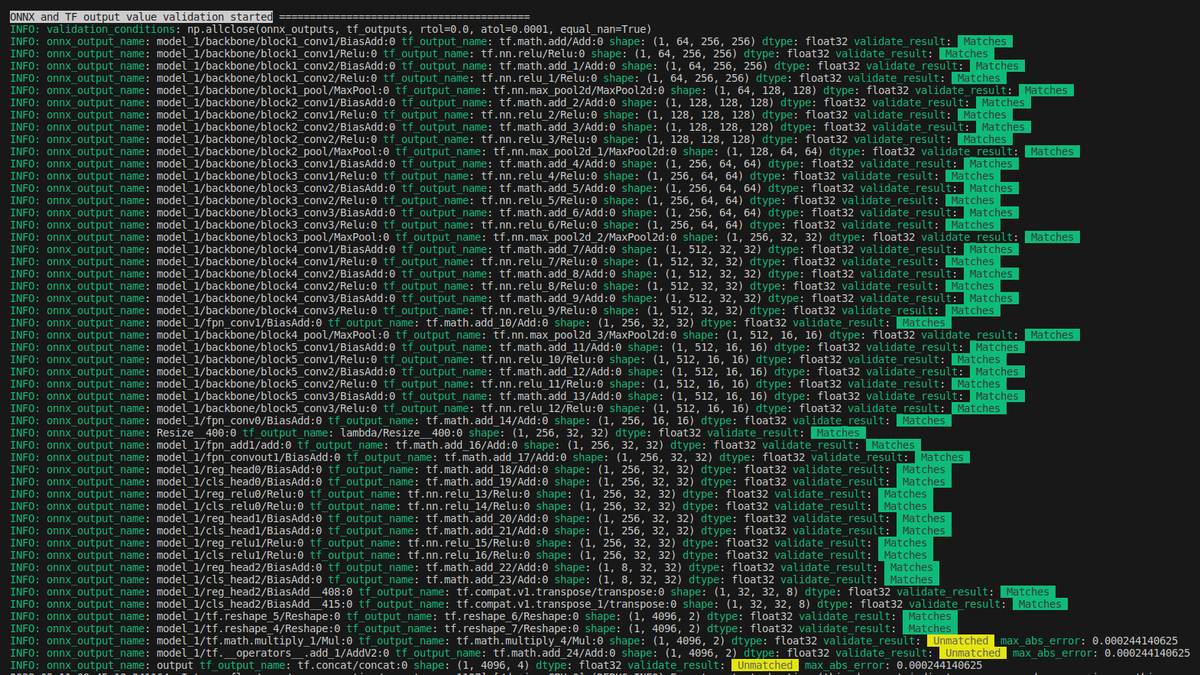1200x675 pixels.
Task: Click 'tf.math.add_19/Add:0' tf output name
Action: [x=487, y=481]
